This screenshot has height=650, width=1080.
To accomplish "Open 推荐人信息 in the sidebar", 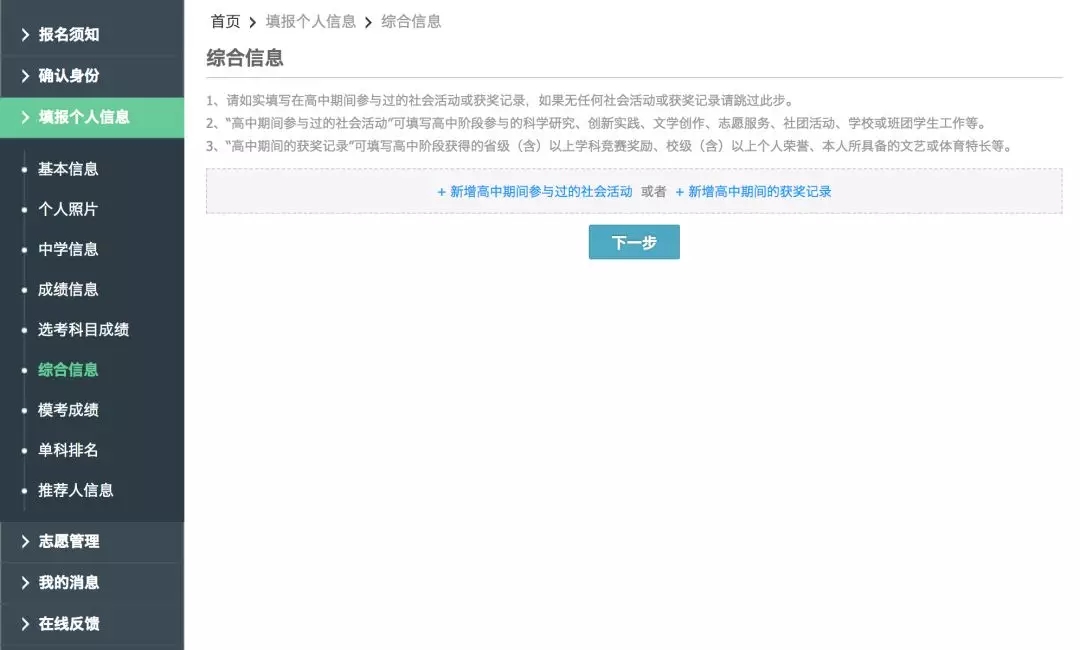I will (x=76, y=490).
